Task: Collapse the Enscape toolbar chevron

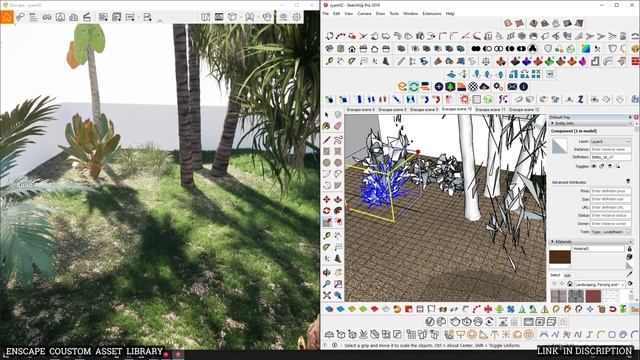Action: click(160, 20)
